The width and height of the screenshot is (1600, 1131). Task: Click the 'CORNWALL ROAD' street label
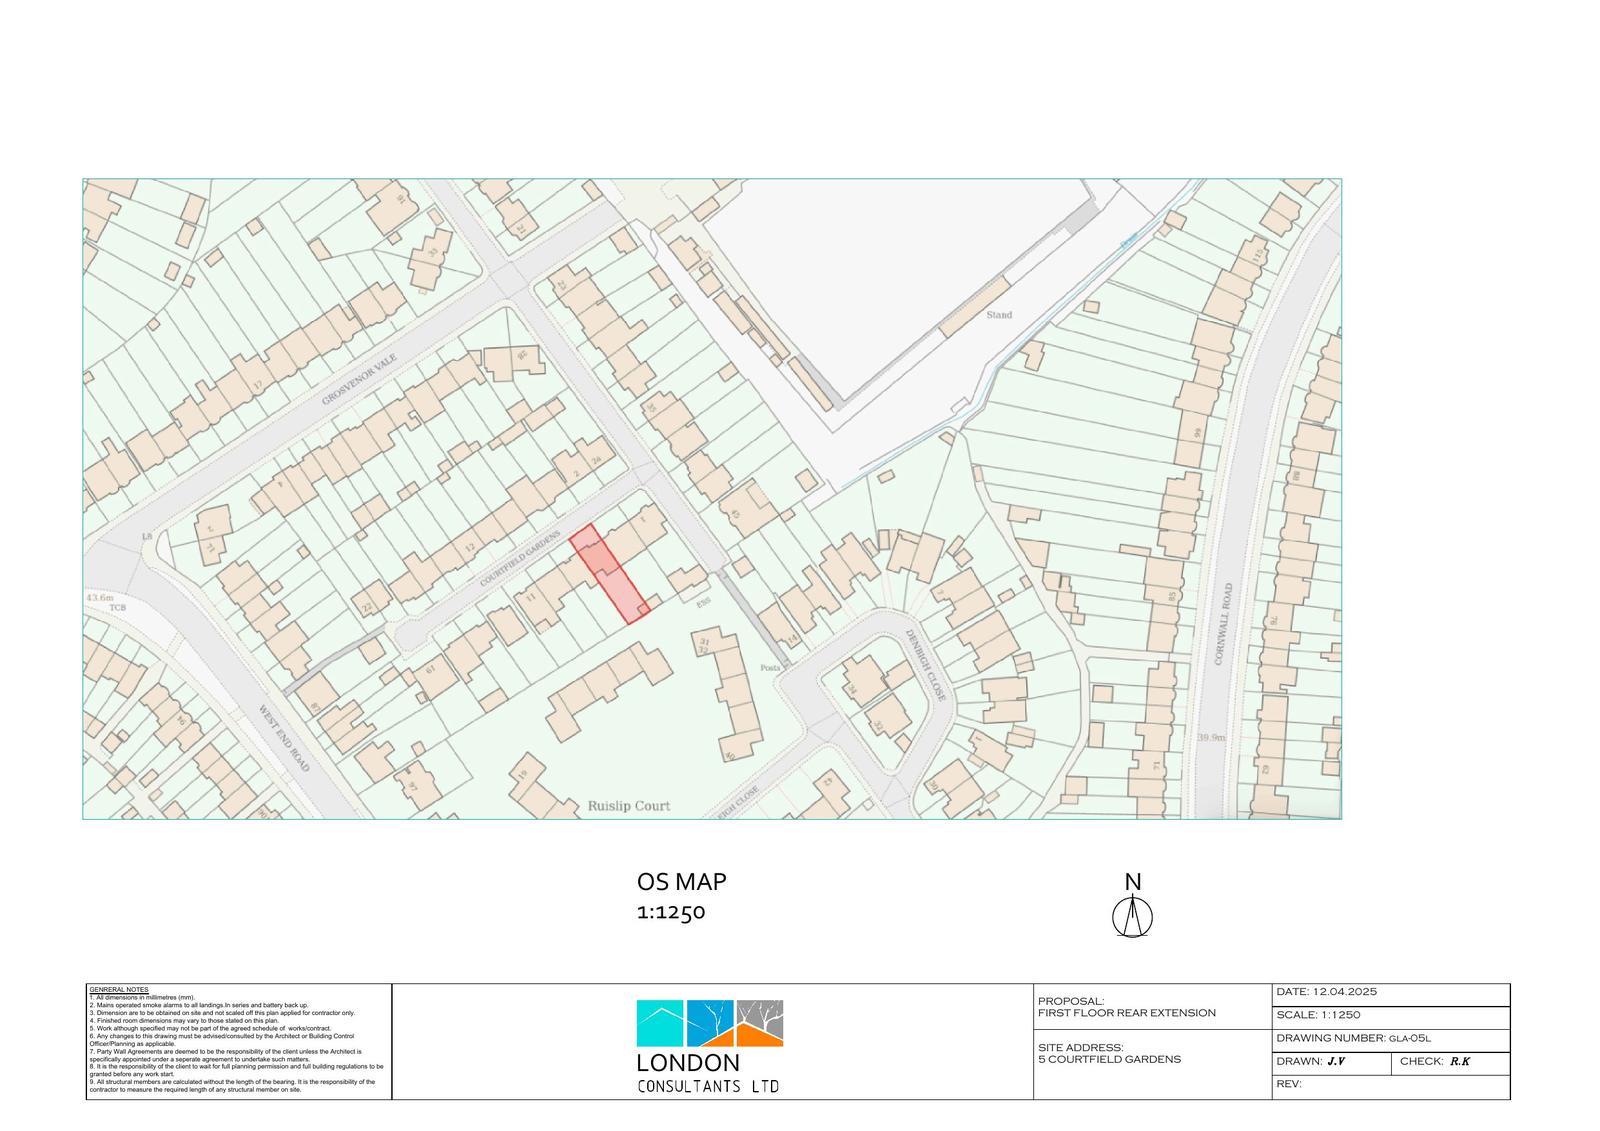[x=1223, y=624]
